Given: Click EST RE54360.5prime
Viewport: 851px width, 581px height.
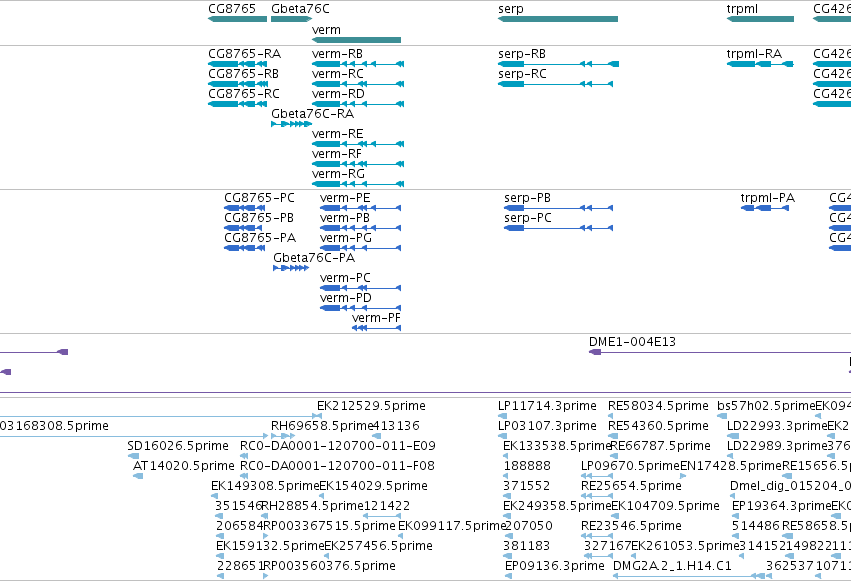Looking at the screenshot, I should (x=612, y=436).
